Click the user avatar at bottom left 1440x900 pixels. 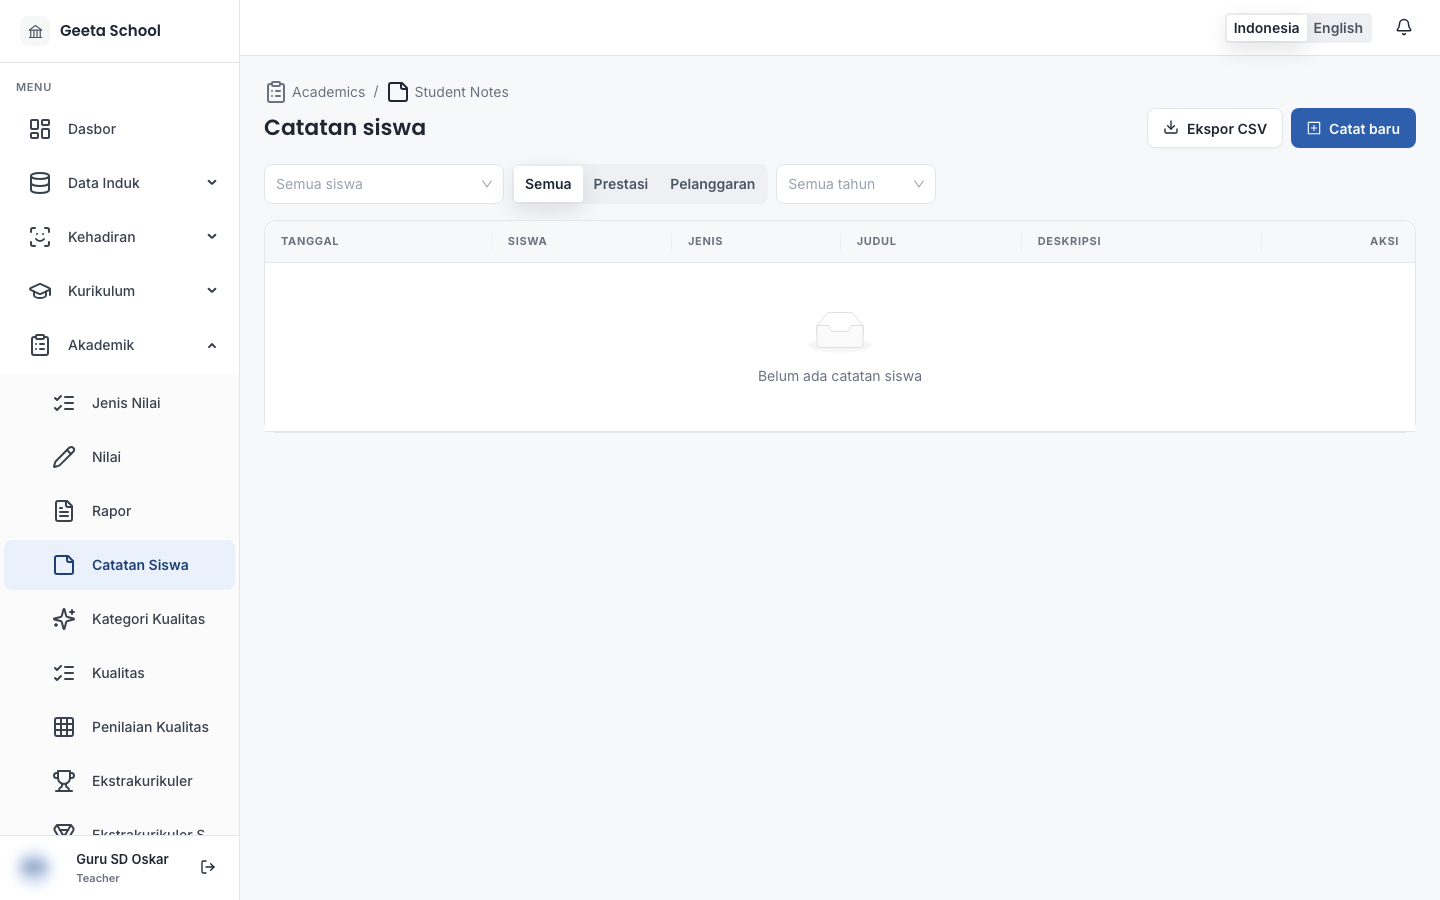point(34,867)
